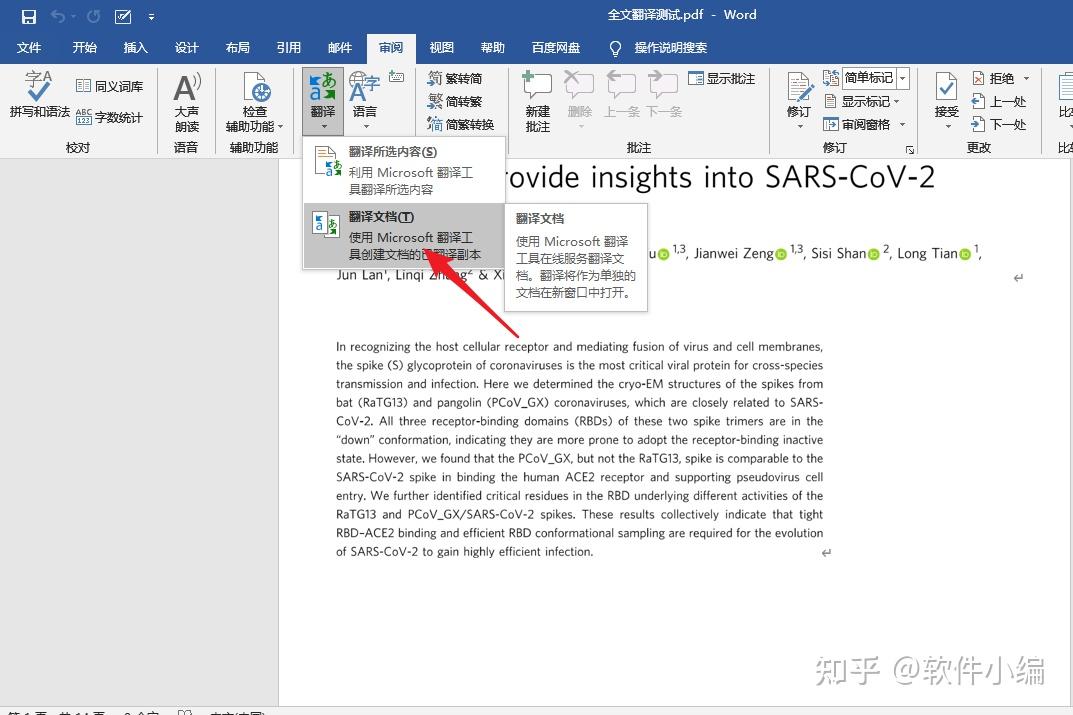
Task: Open the 简单标记 display mode dropdown
Action: click(903, 78)
